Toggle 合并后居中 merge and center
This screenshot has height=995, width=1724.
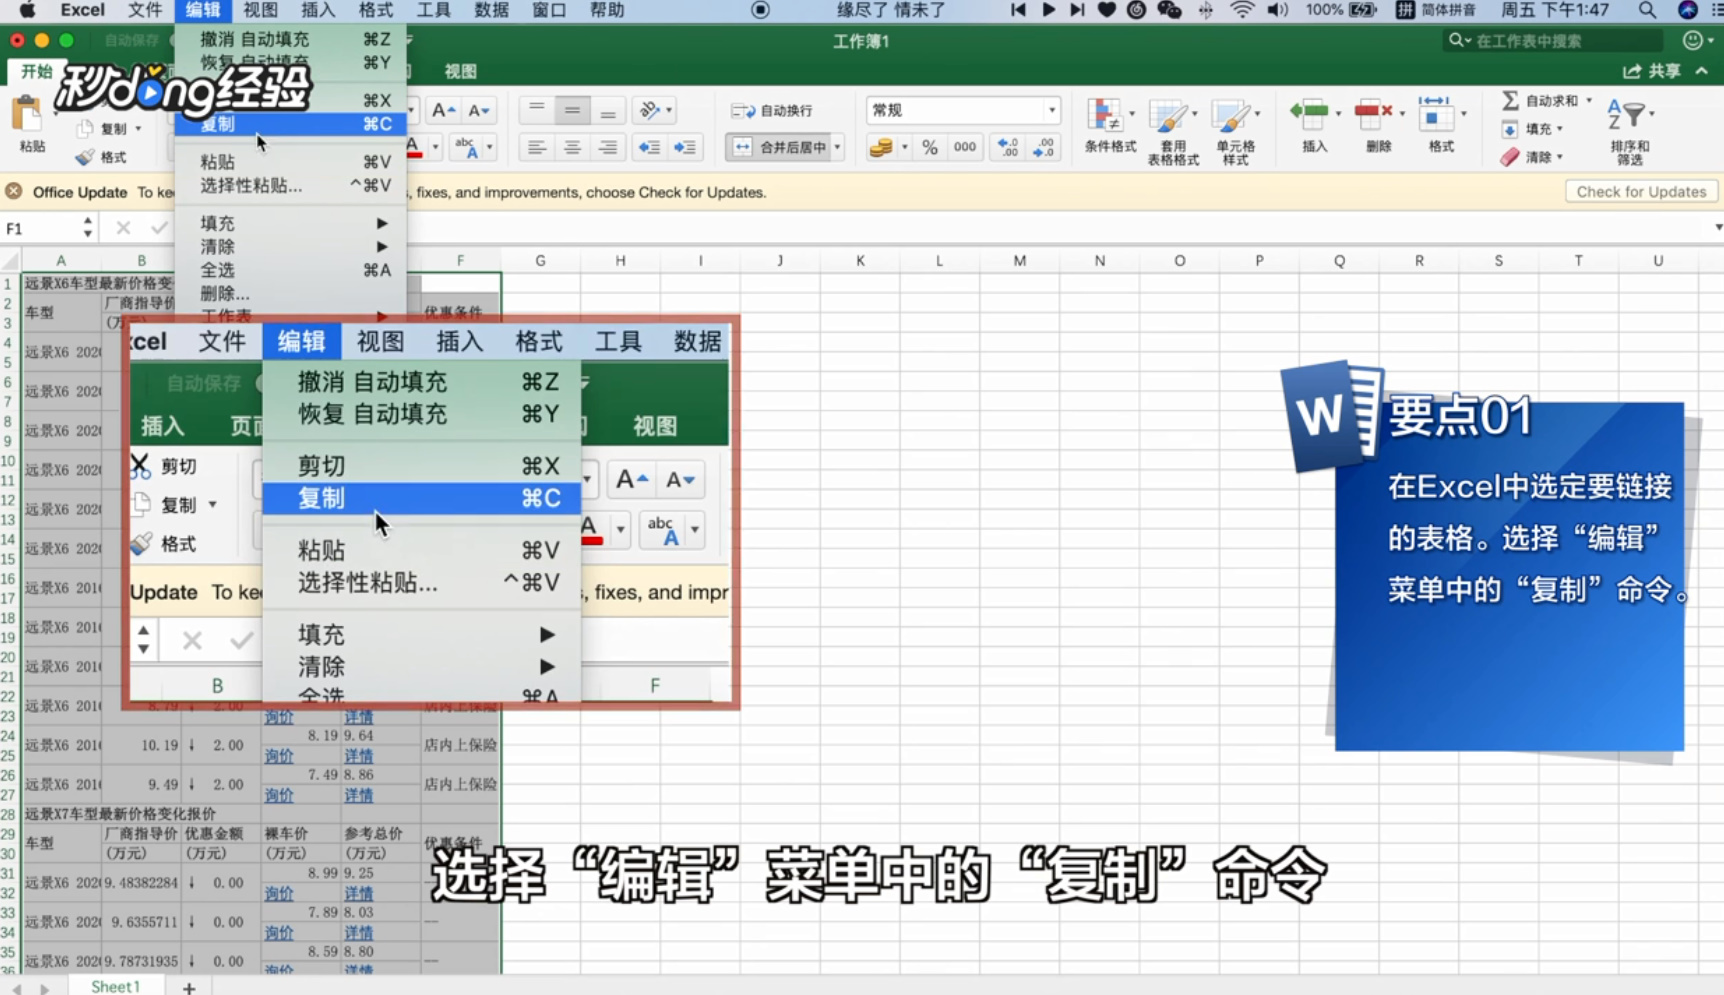coord(778,147)
